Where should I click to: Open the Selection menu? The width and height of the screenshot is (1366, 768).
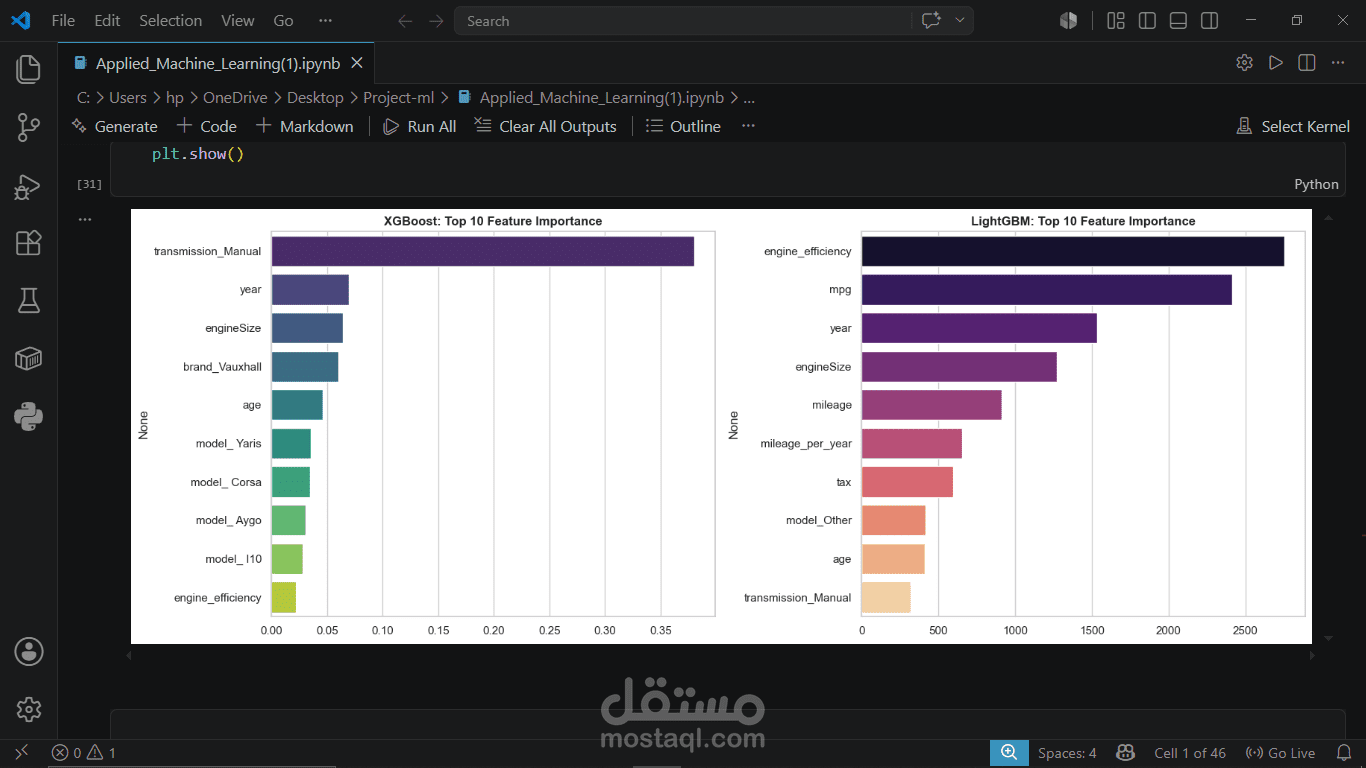click(170, 20)
